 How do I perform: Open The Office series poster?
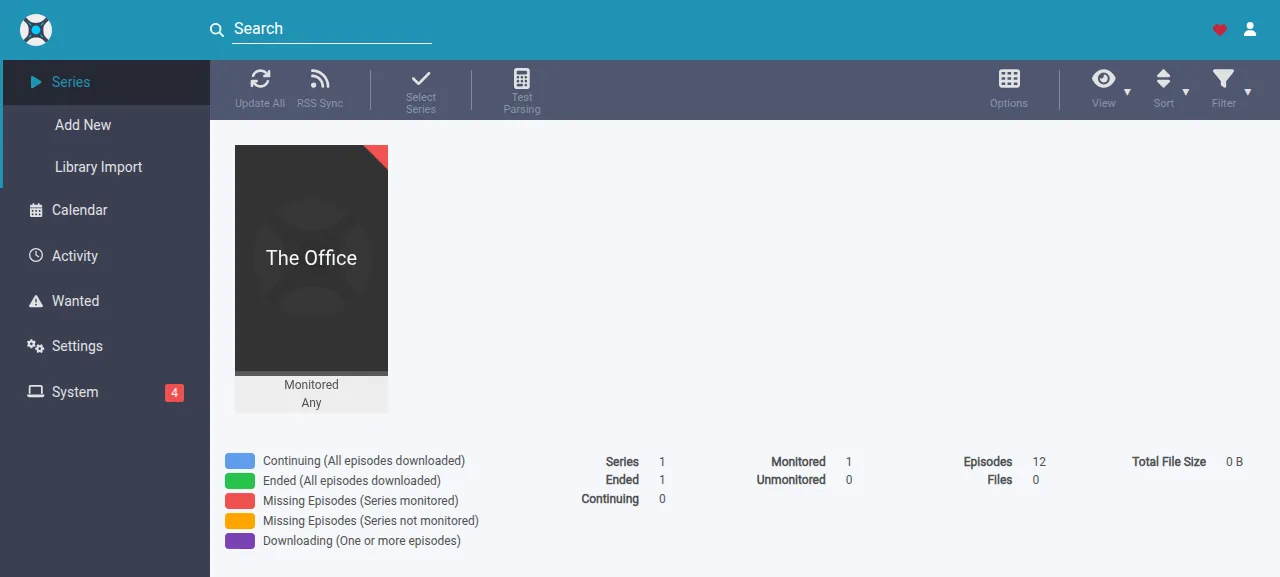point(311,260)
